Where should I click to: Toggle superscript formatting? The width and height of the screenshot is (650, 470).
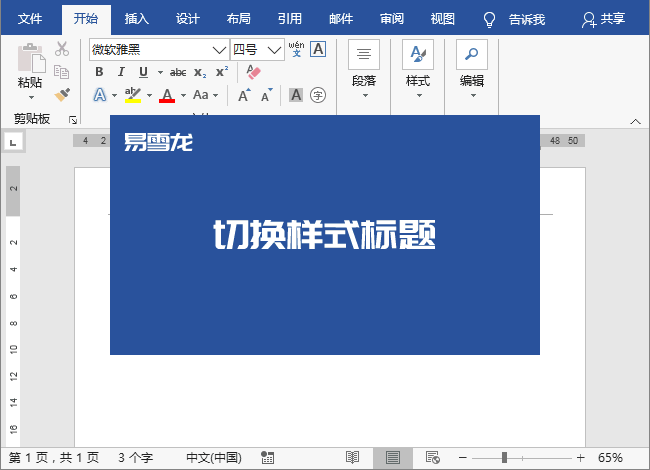click(222, 72)
